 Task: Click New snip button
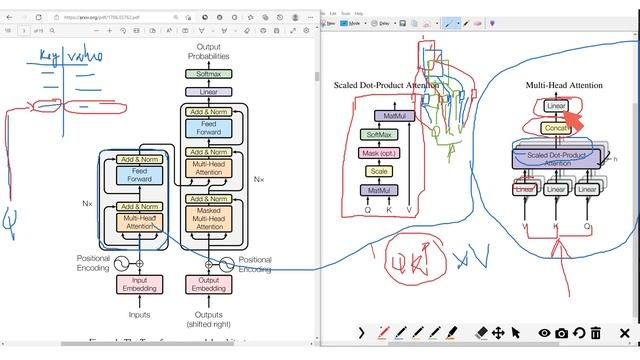(x=328, y=23)
